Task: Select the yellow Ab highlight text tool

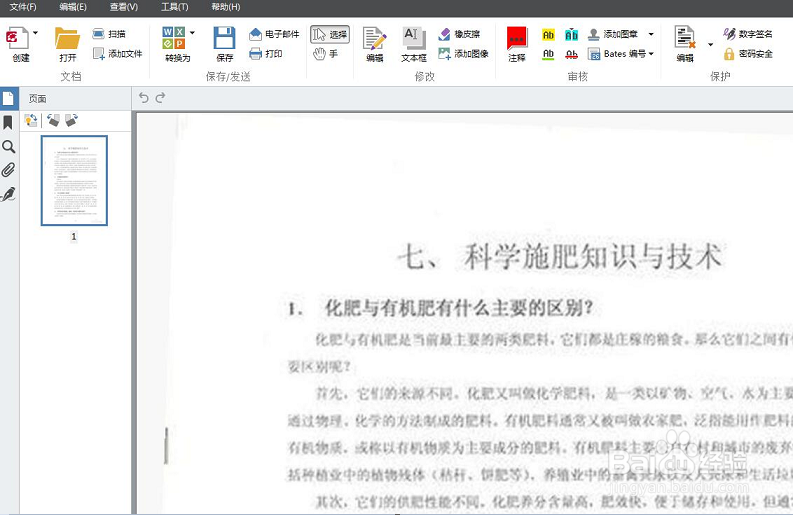Action: [x=548, y=34]
